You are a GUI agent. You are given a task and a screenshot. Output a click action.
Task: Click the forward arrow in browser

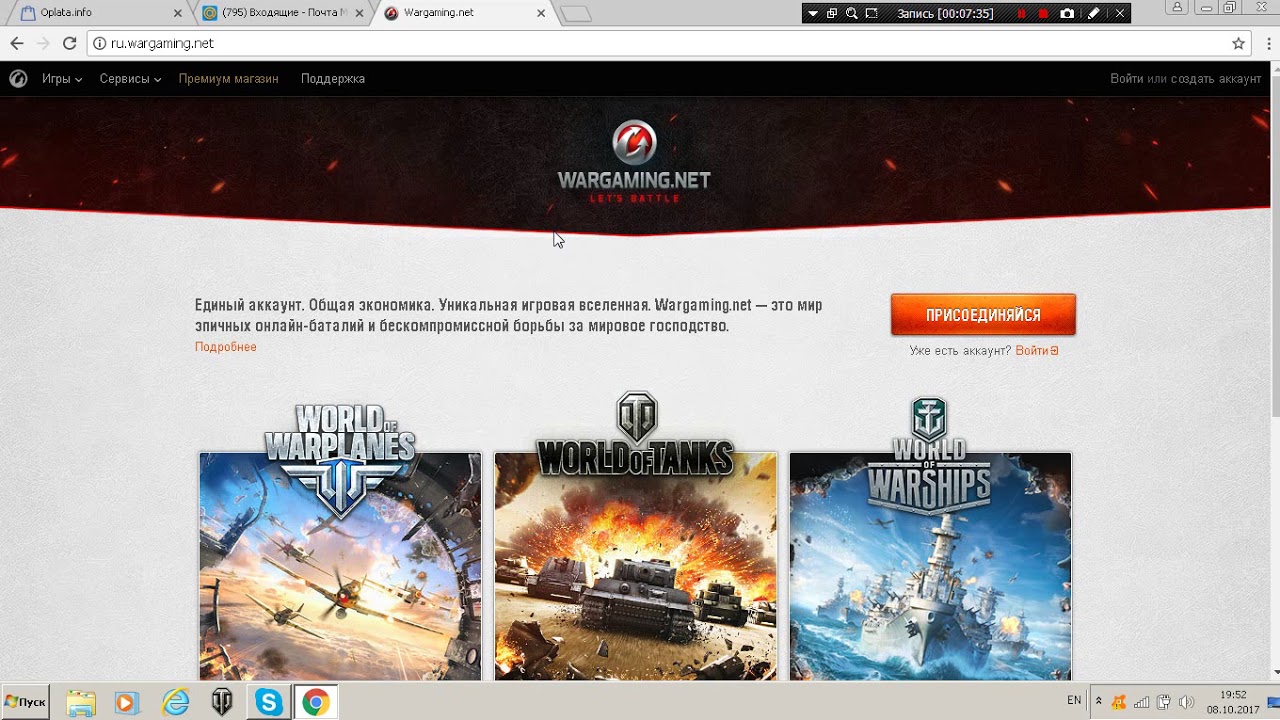tap(42, 43)
